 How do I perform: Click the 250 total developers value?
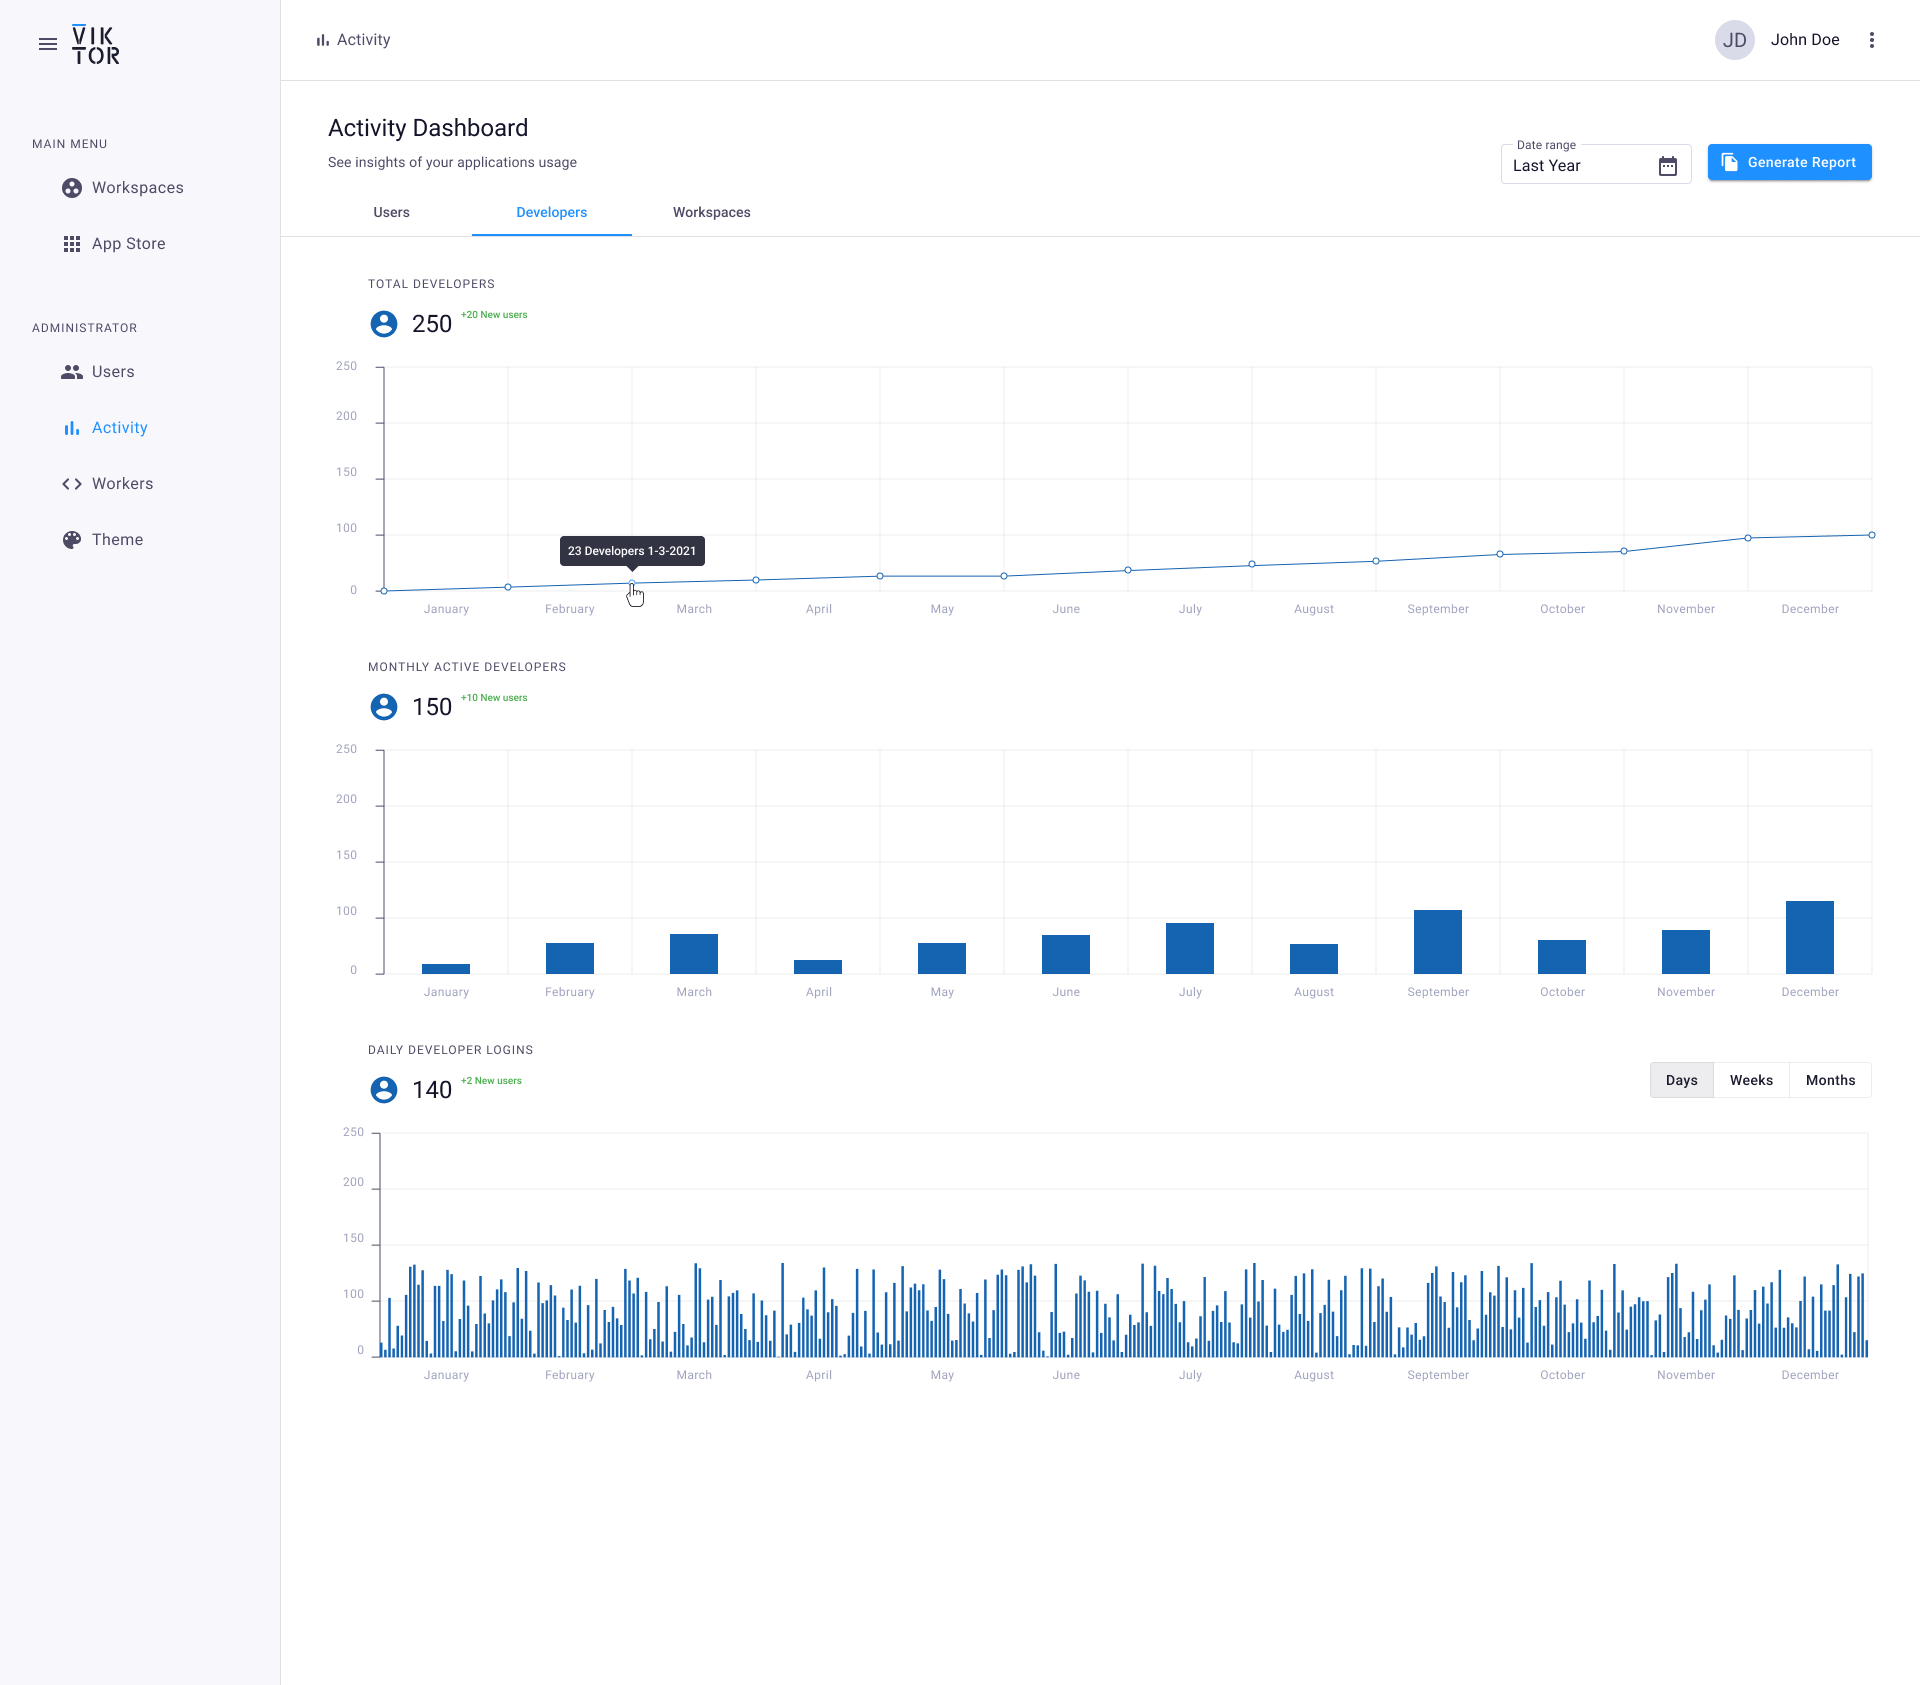tap(432, 324)
